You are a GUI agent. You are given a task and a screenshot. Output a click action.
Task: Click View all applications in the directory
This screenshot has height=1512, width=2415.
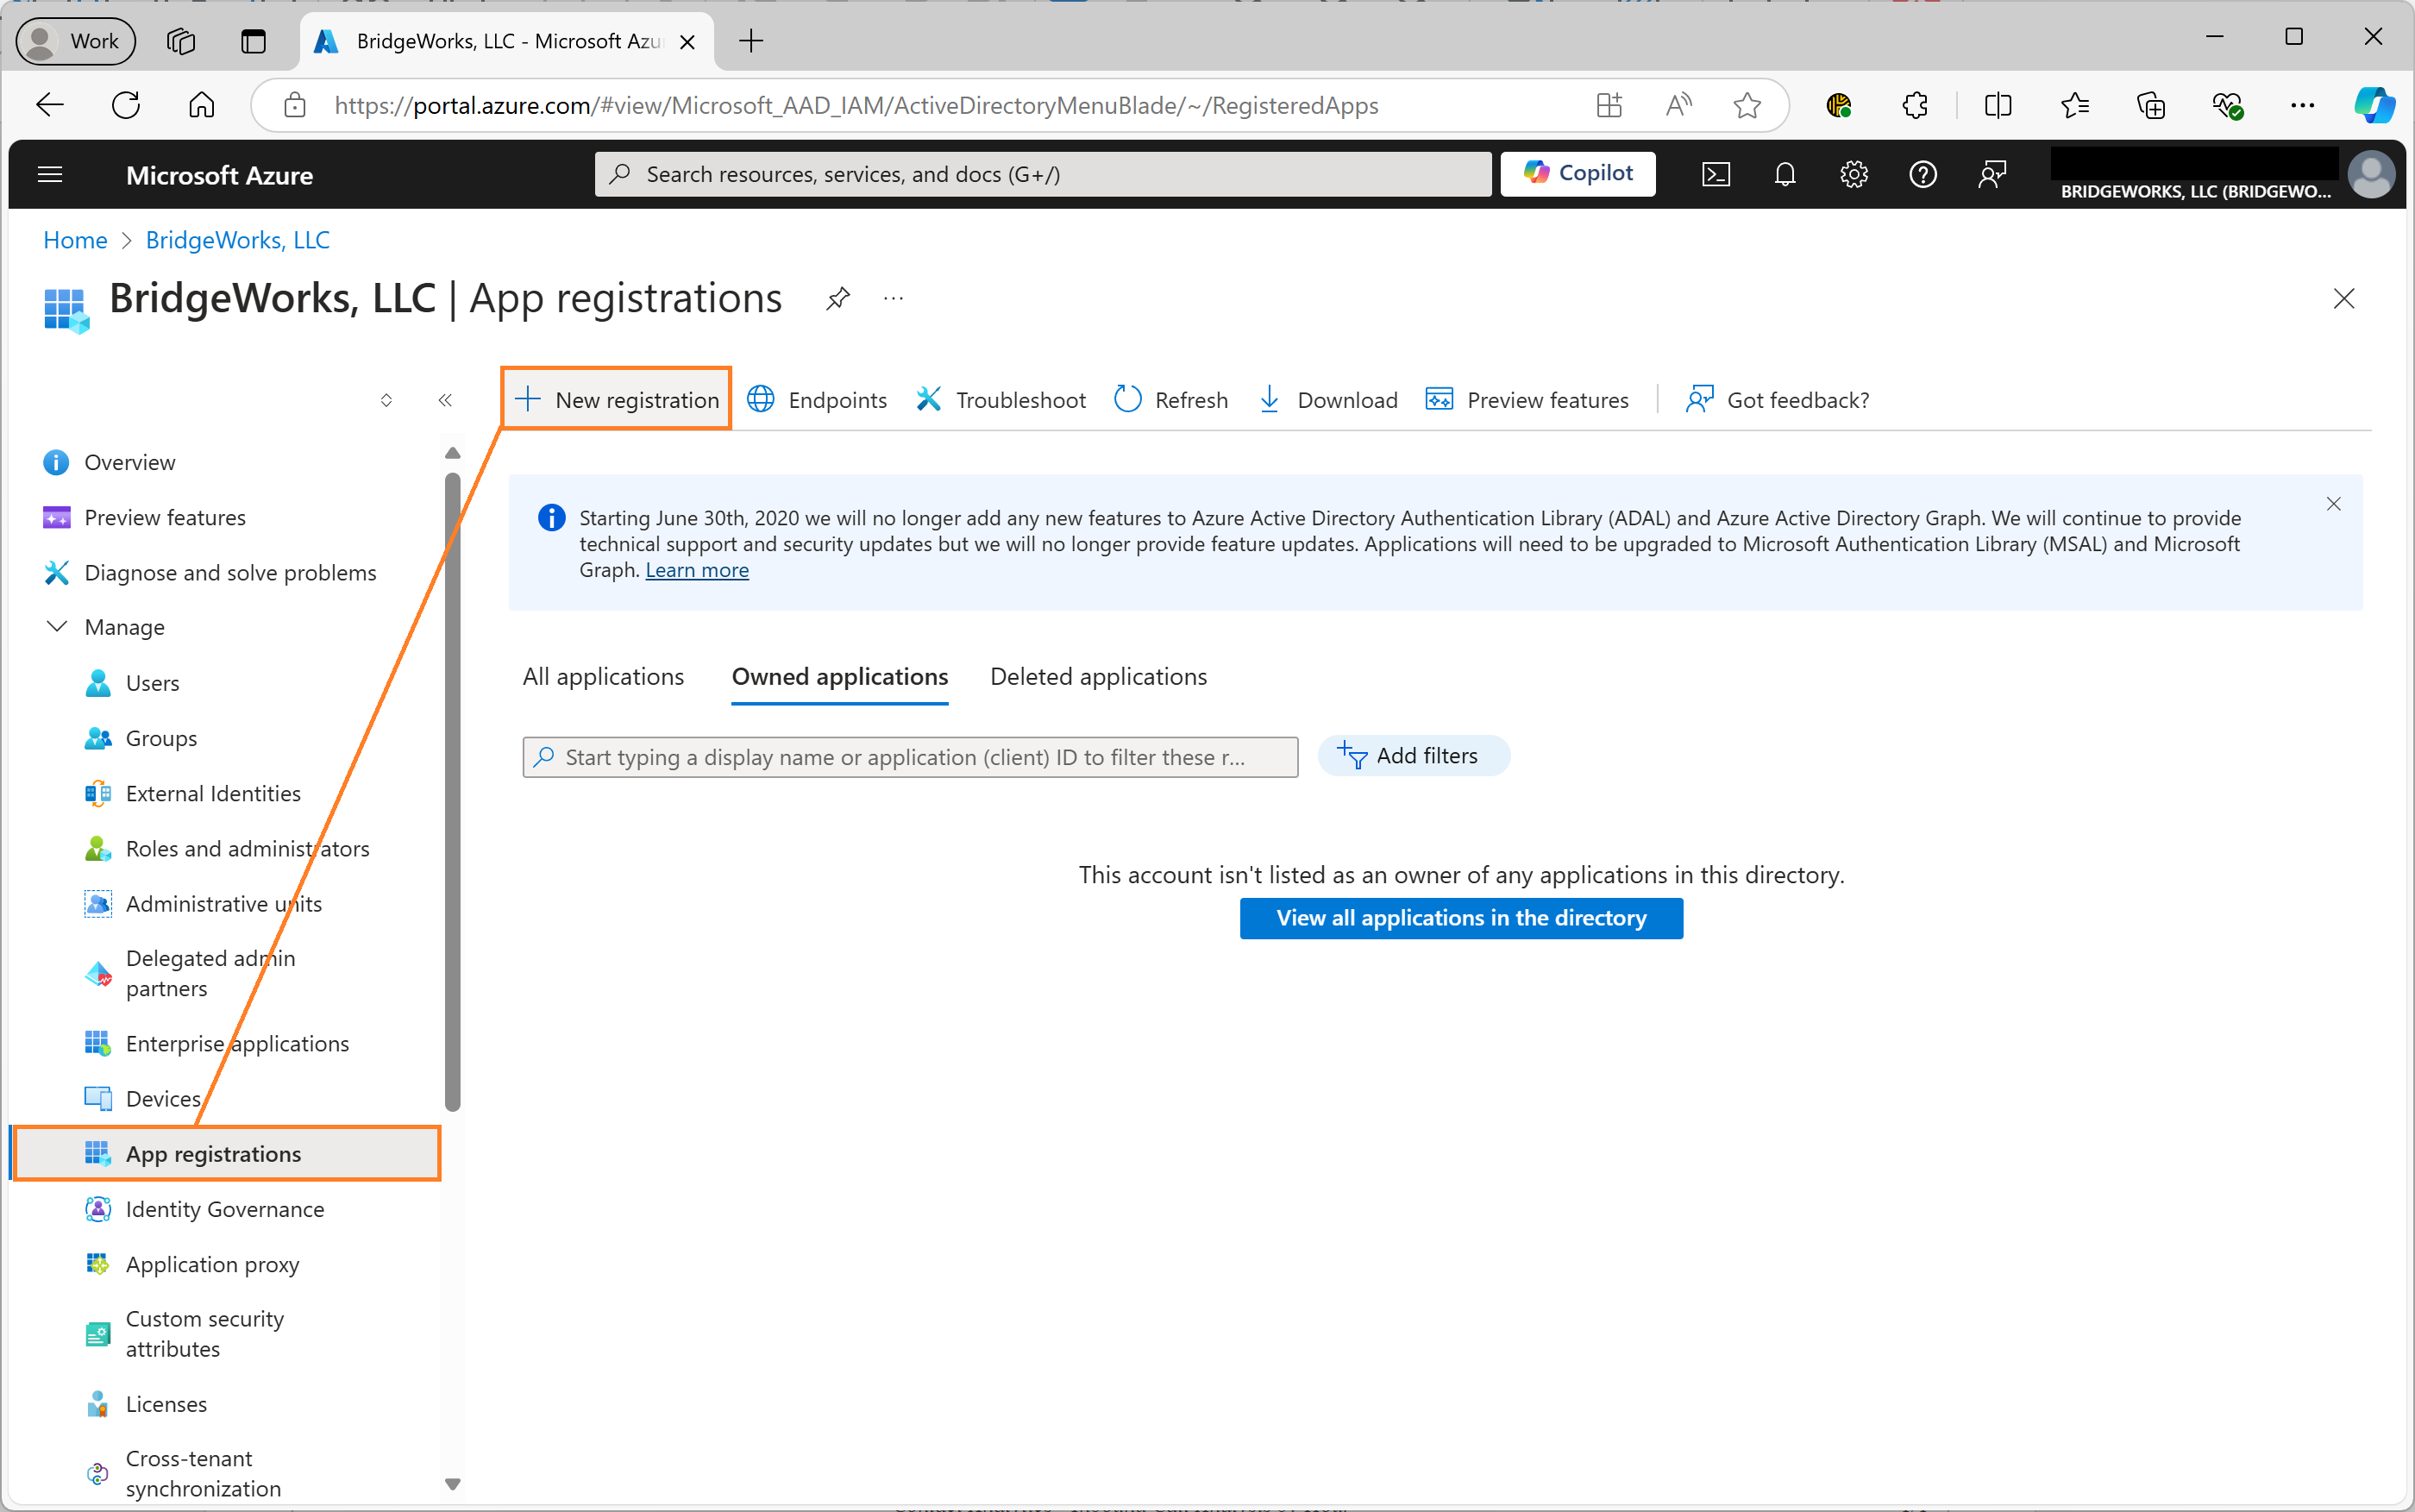1461,918
